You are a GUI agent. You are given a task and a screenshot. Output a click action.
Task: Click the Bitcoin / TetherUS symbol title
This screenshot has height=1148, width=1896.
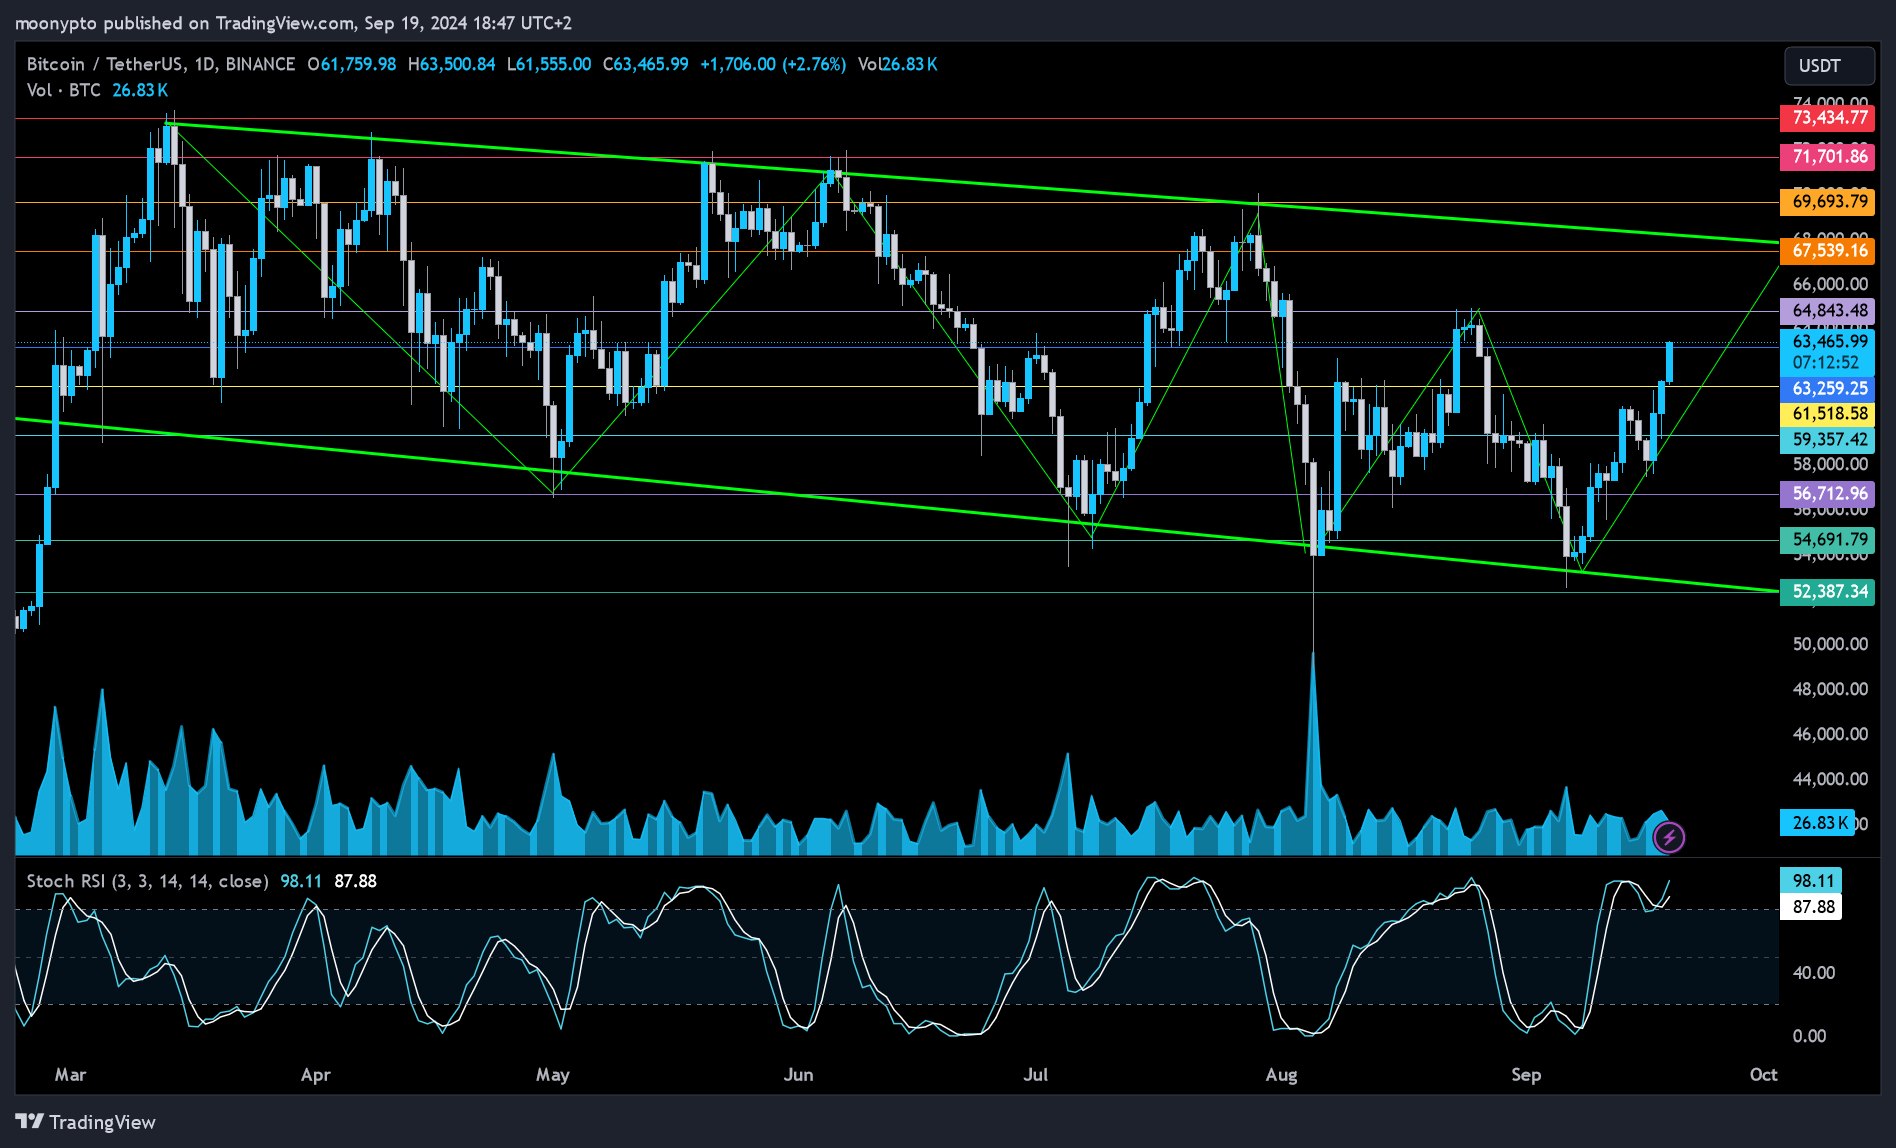tap(104, 64)
